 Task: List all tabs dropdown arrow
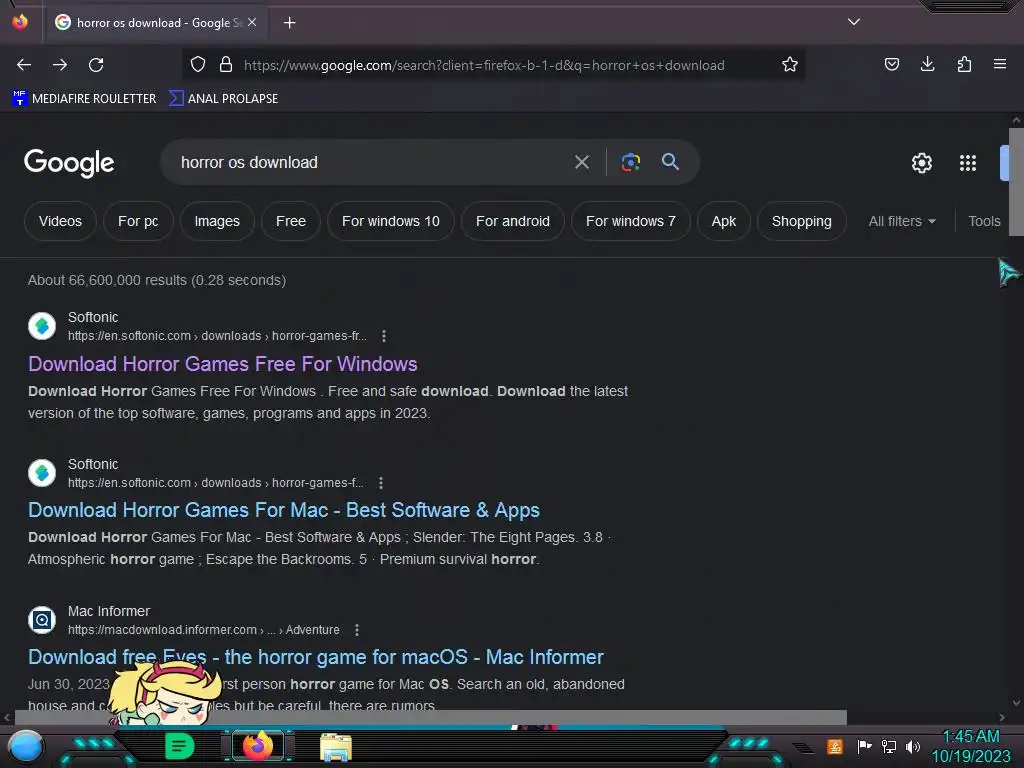[x=854, y=22]
